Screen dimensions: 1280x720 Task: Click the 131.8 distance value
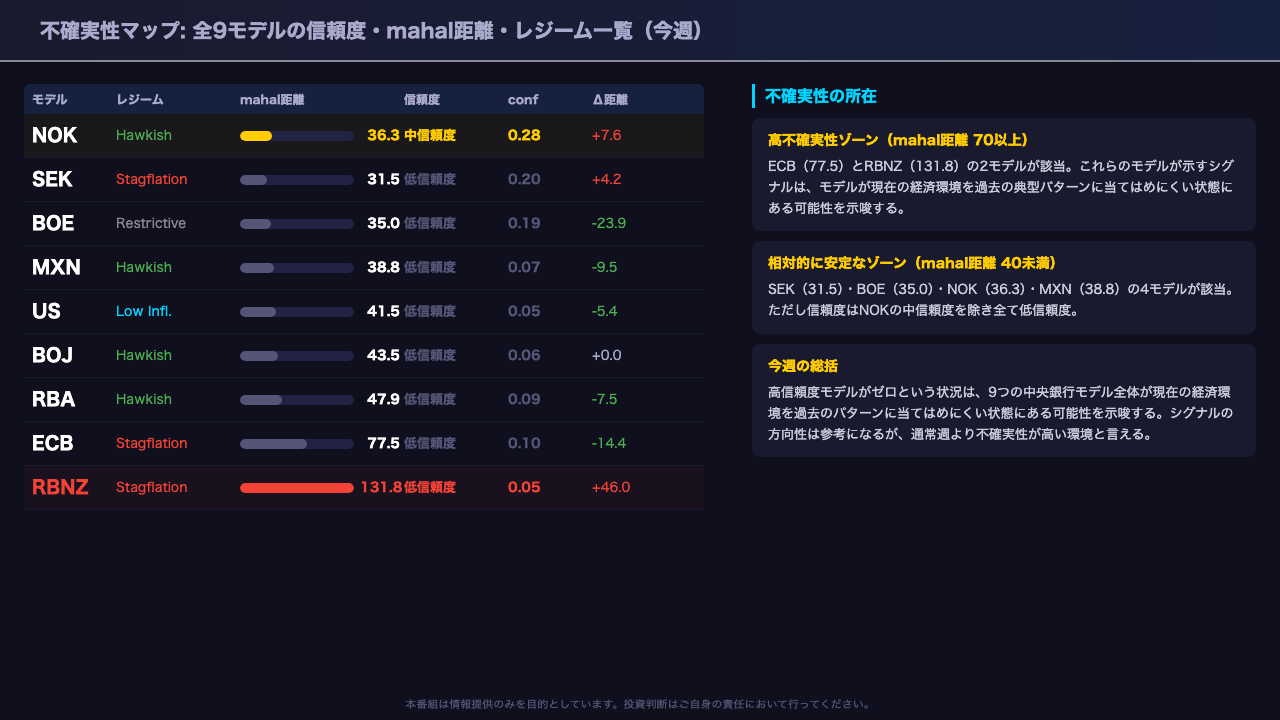[381, 487]
